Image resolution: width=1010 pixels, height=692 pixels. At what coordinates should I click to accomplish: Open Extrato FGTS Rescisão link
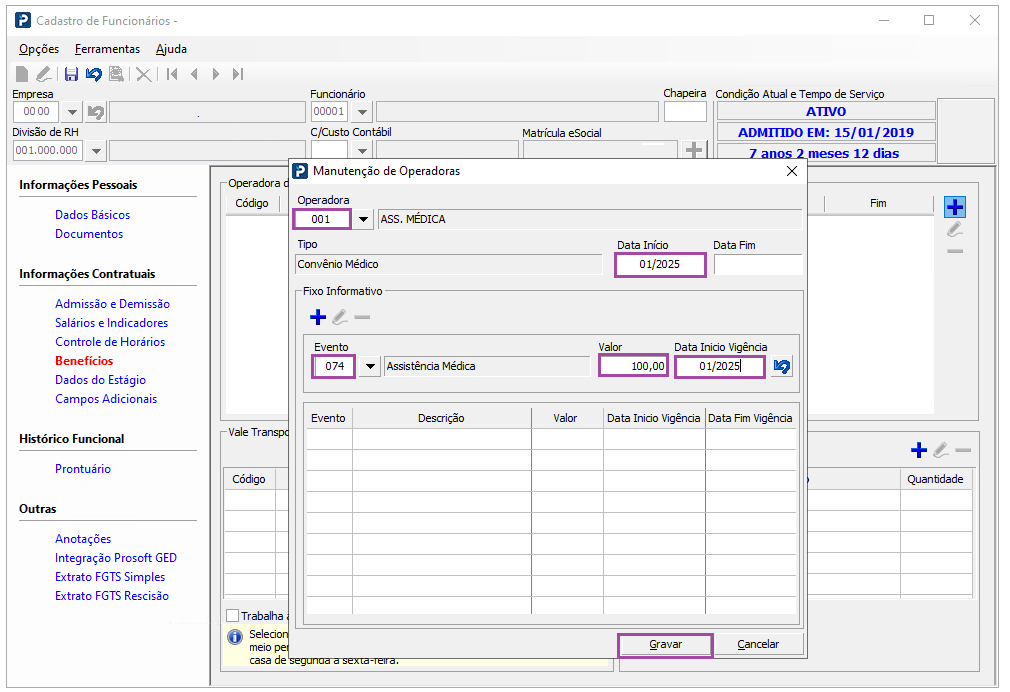click(112, 596)
